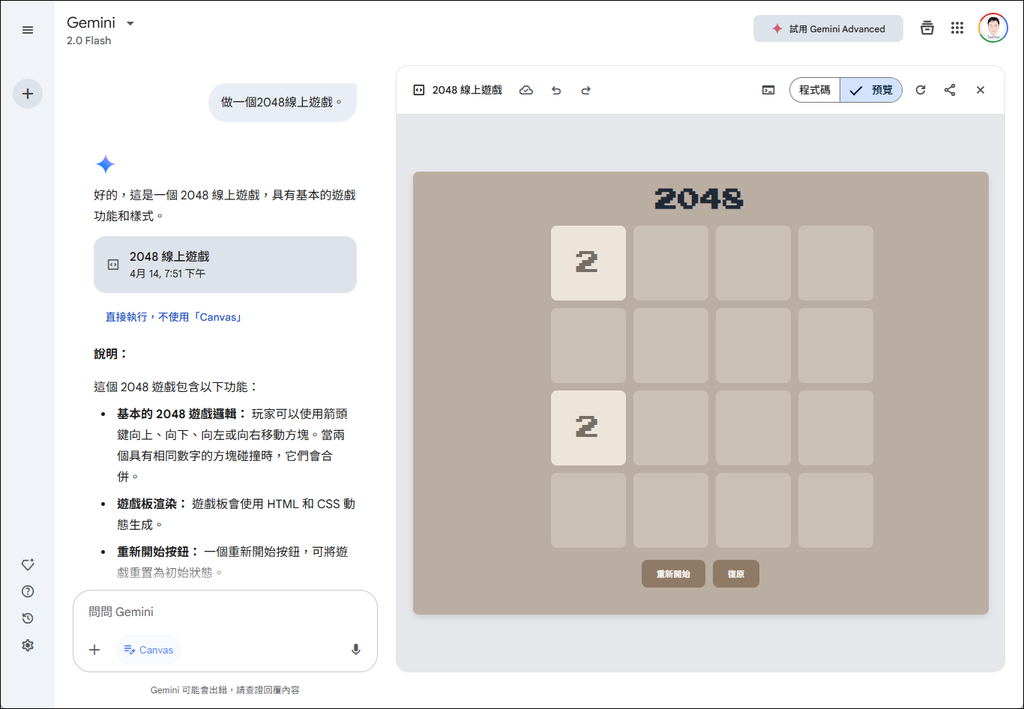Open Gem manager heart icon in sidebar
The image size is (1024, 709).
pos(27,565)
